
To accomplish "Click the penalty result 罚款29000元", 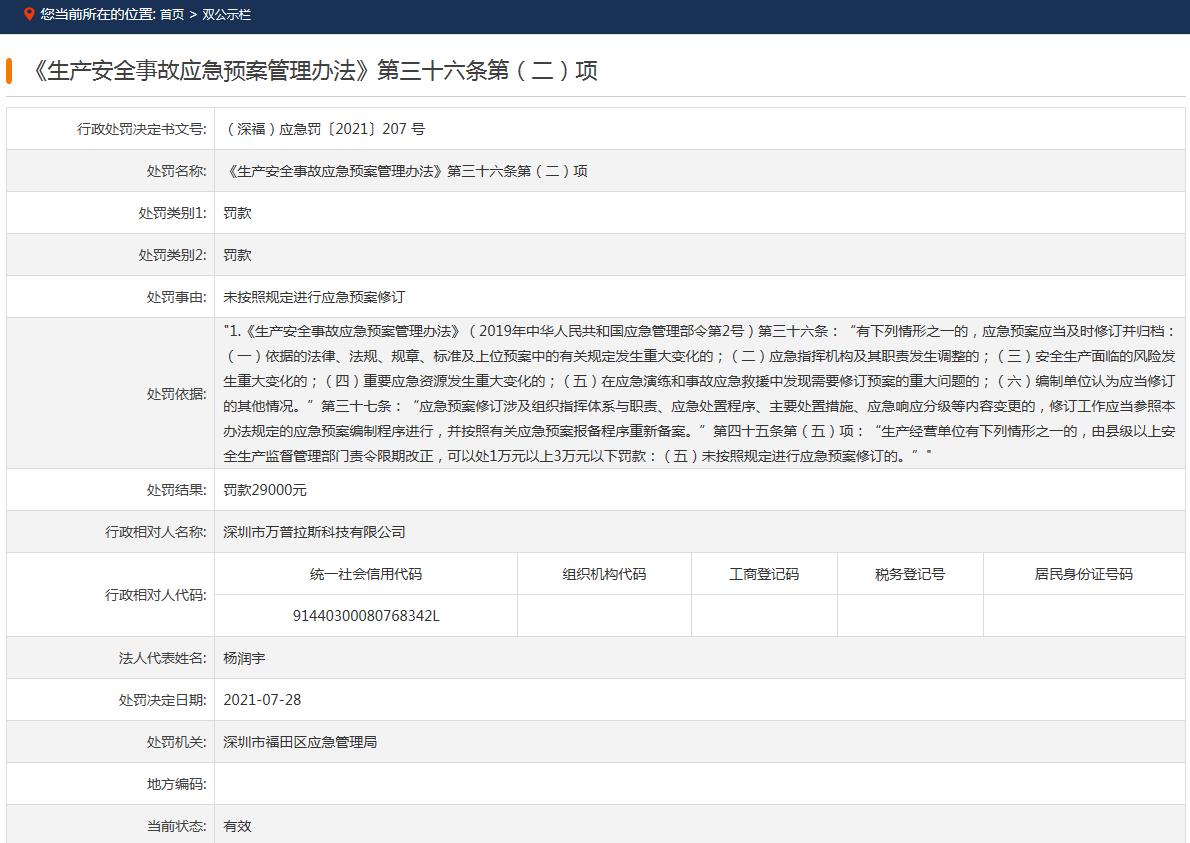I will click(x=265, y=490).
